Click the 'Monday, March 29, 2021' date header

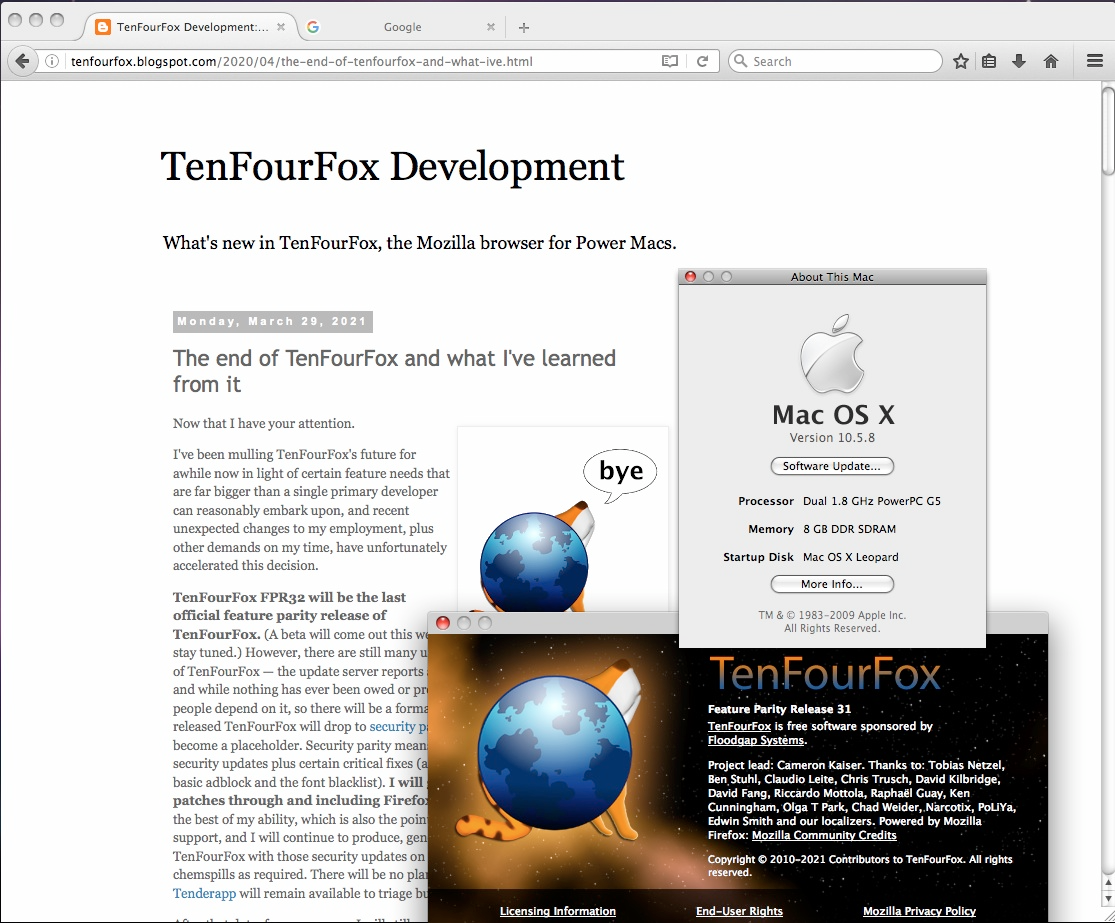pyautogui.click(x=272, y=321)
